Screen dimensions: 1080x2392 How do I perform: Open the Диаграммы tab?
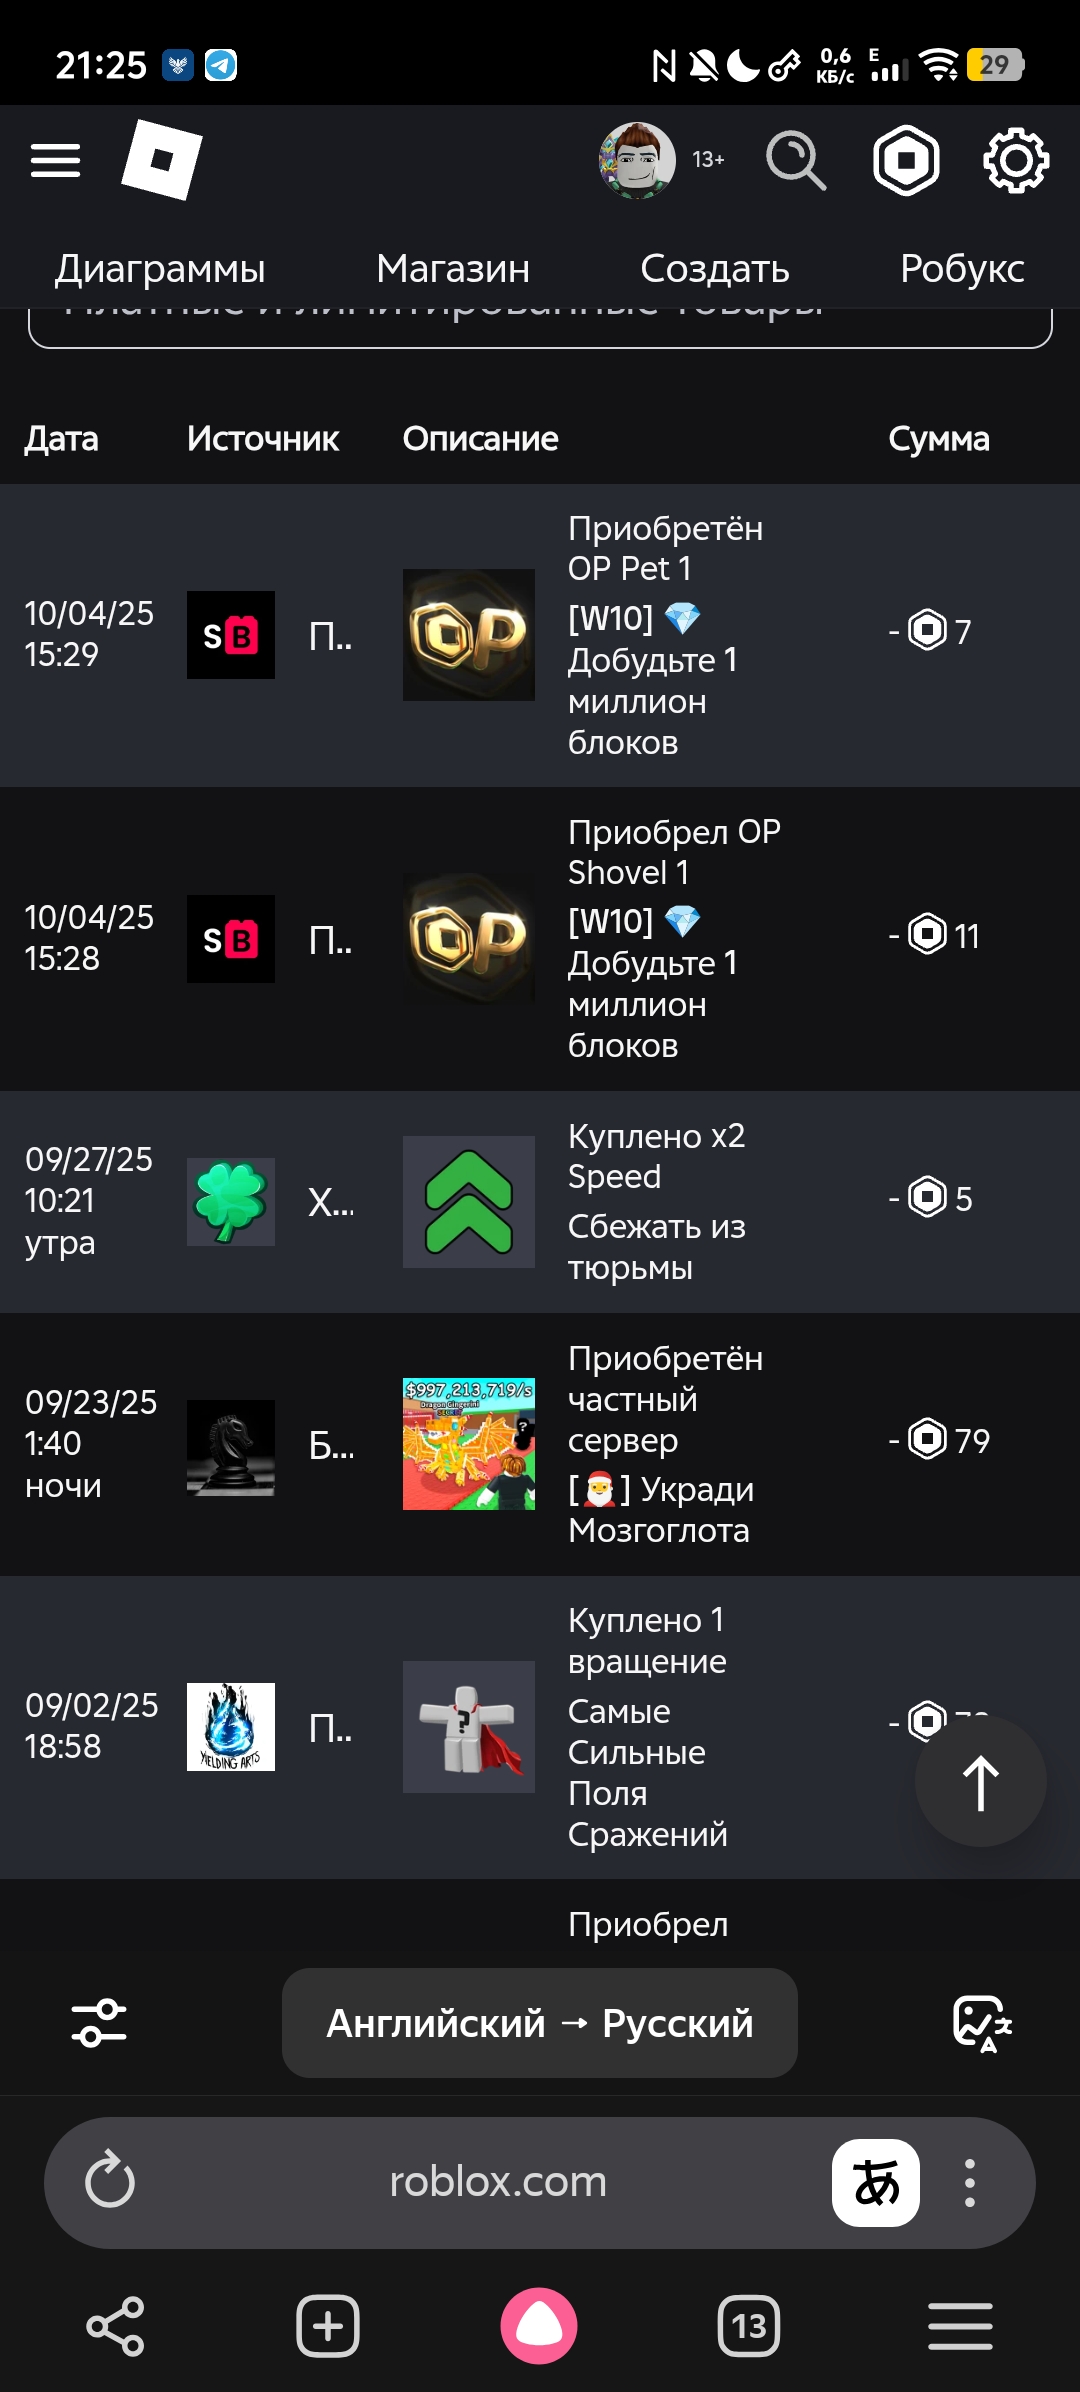pyautogui.click(x=160, y=268)
